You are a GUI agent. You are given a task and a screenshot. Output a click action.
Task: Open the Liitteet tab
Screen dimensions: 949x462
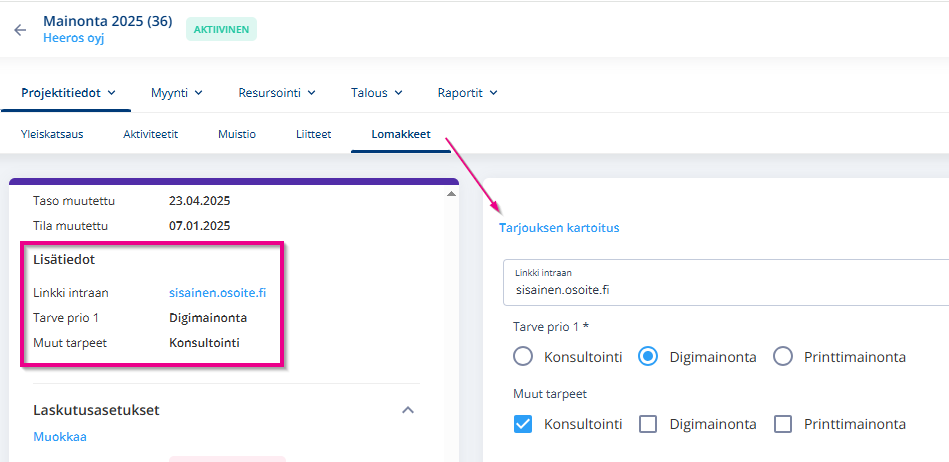tap(314, 134)
